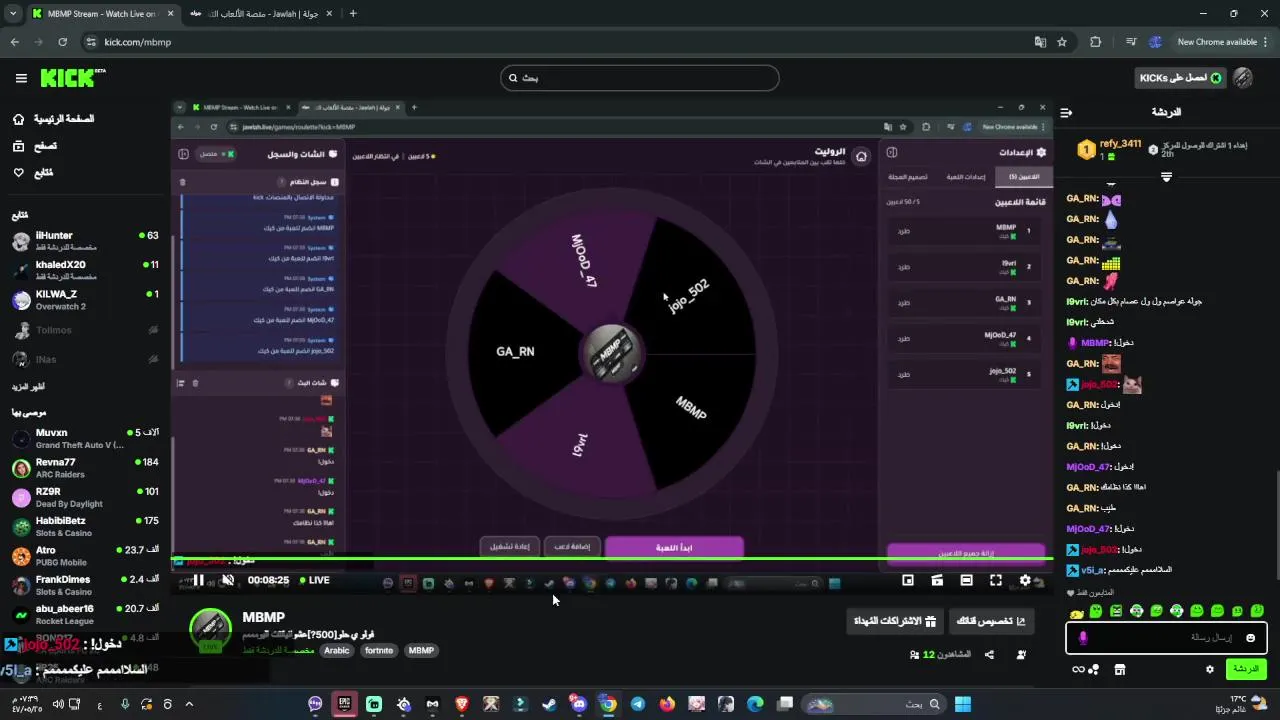1280x720 pixels.
Task: Open the iiHunter channel in sidebar
Action: point(84,241)
